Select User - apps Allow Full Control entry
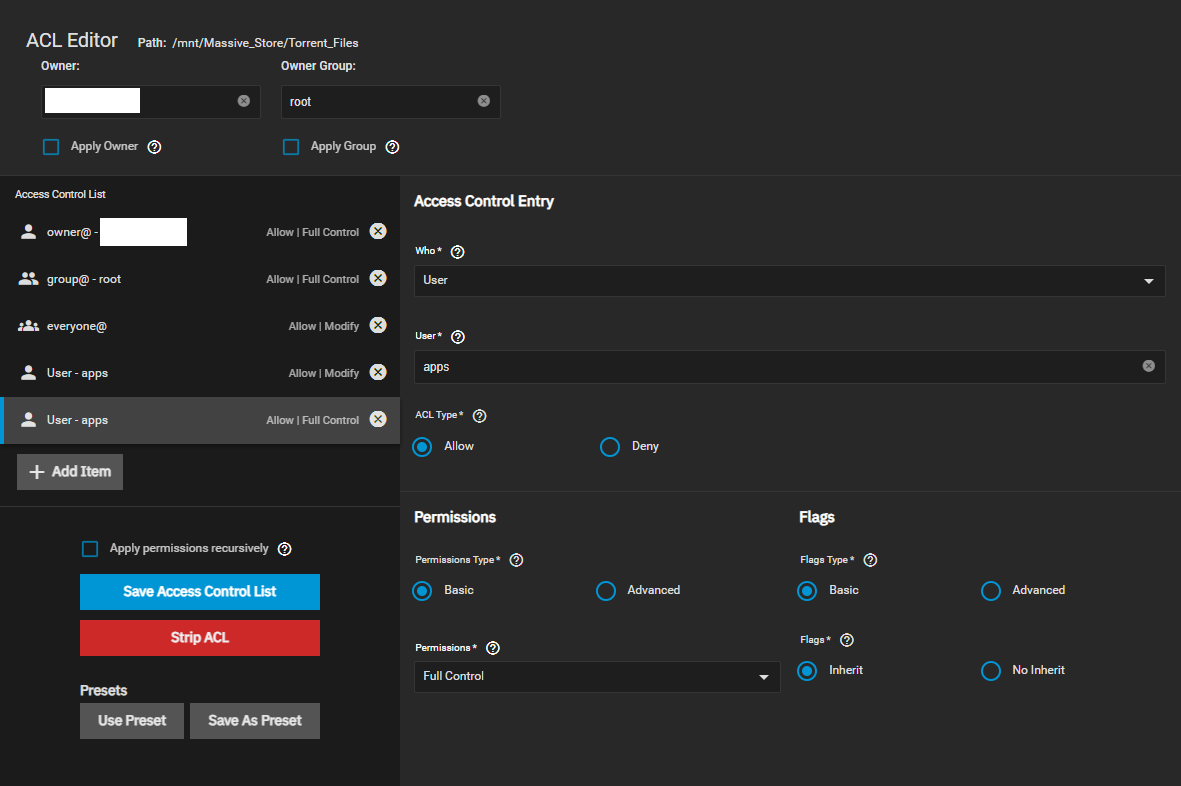The width and height of the screenshot is (1181, 786). [x=200, y=420]
